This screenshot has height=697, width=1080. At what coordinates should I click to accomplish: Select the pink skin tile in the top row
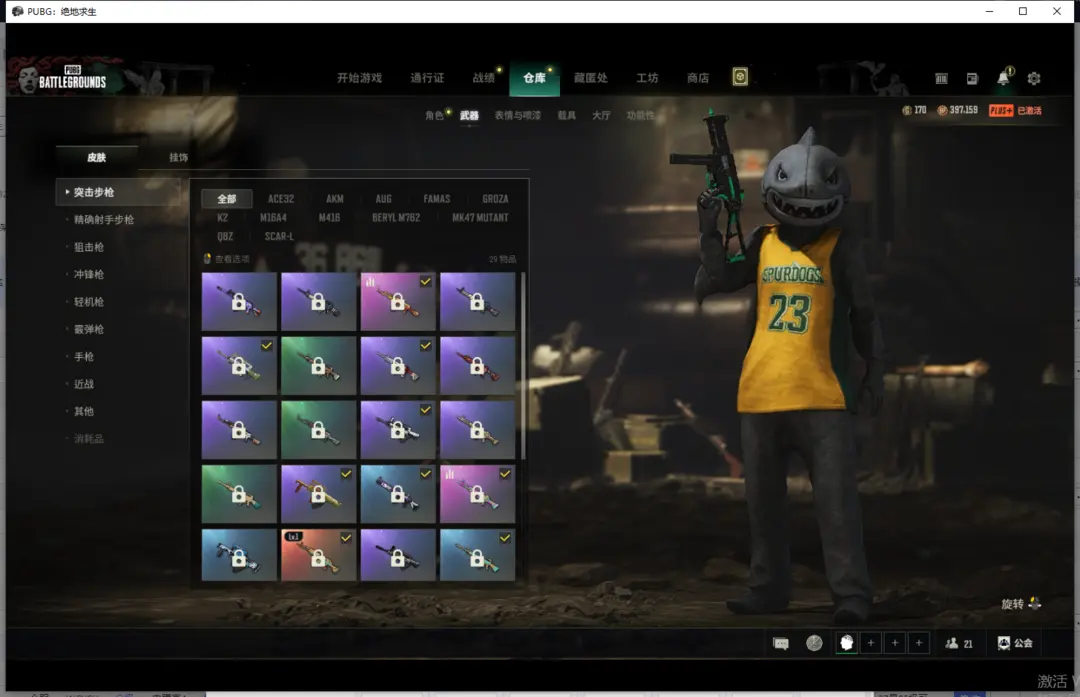(398, 302)
